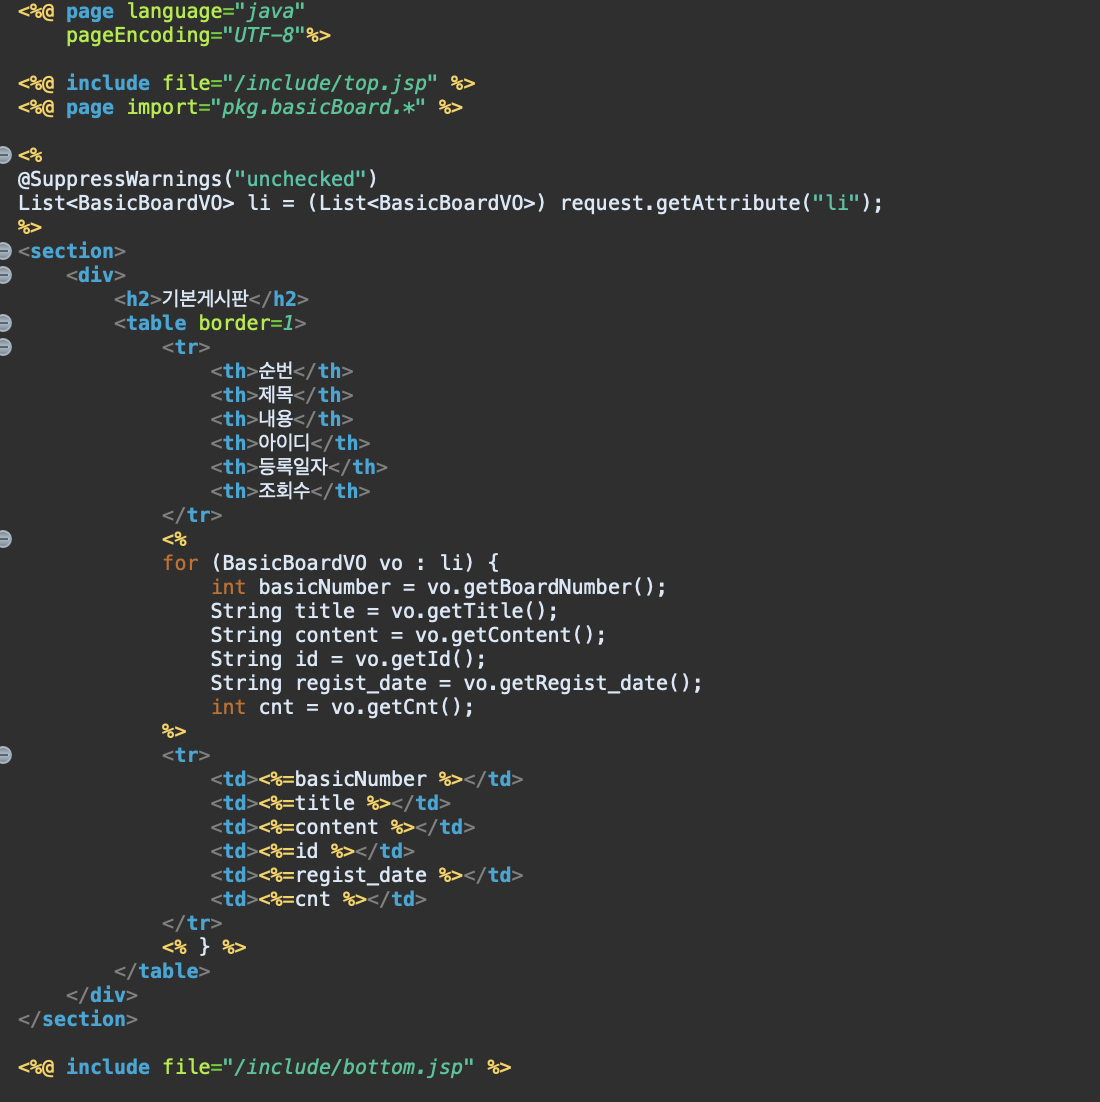This screenshot has width=1100, height=1102.
Task: Click the th cell text 순번
Action: pos(276,371)
